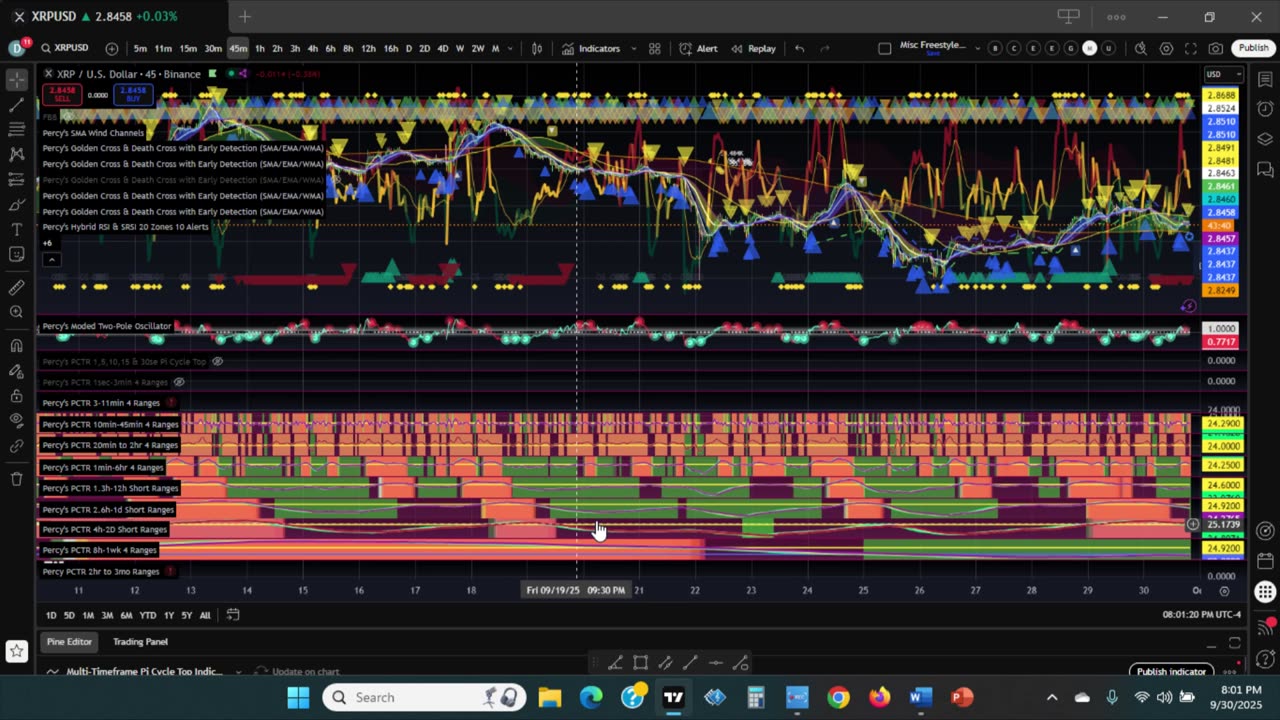
Task: Switch to layout button G
Action: pos(1070,48)
